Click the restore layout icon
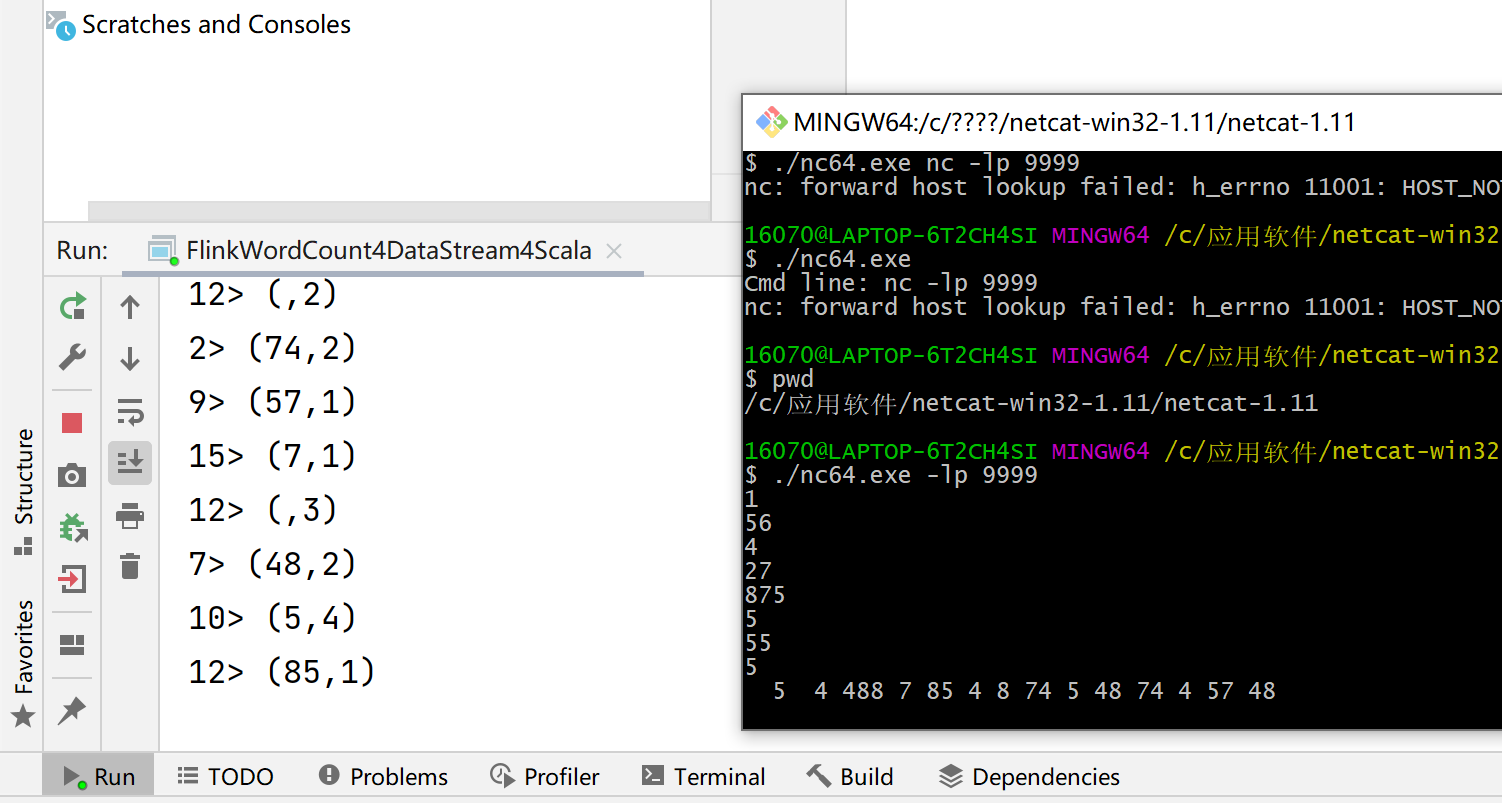Image resolution: width=1502 pixels, height=803 pixels. coord(72,645)
